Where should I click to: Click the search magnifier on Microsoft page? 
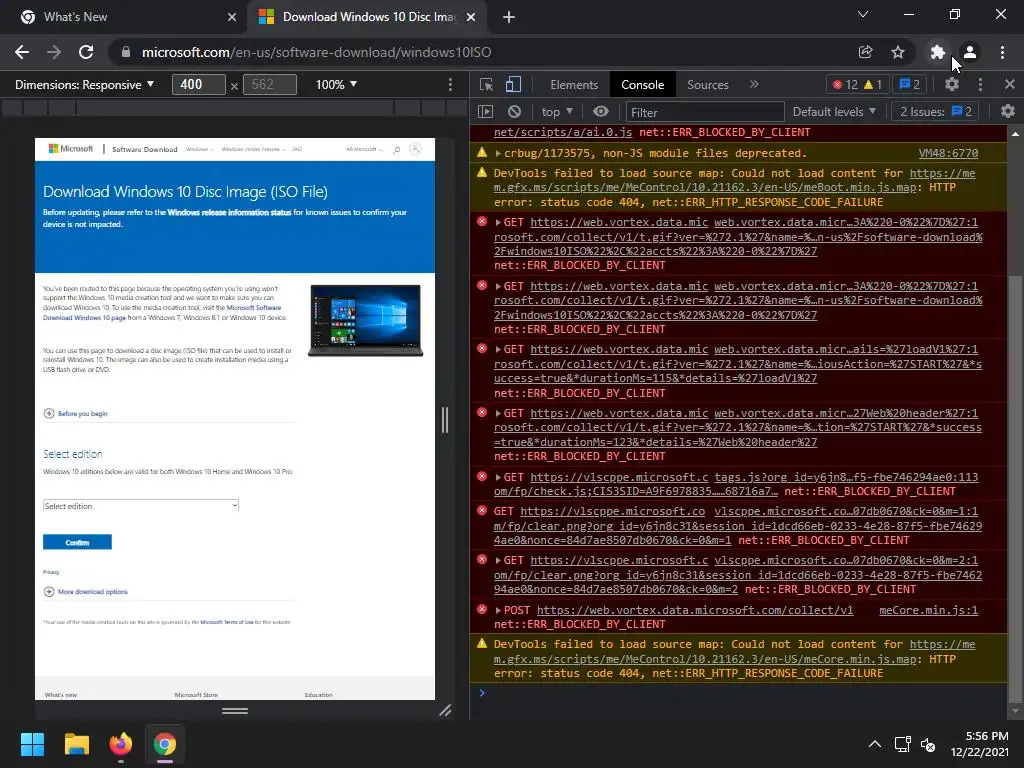pos(396,150)
